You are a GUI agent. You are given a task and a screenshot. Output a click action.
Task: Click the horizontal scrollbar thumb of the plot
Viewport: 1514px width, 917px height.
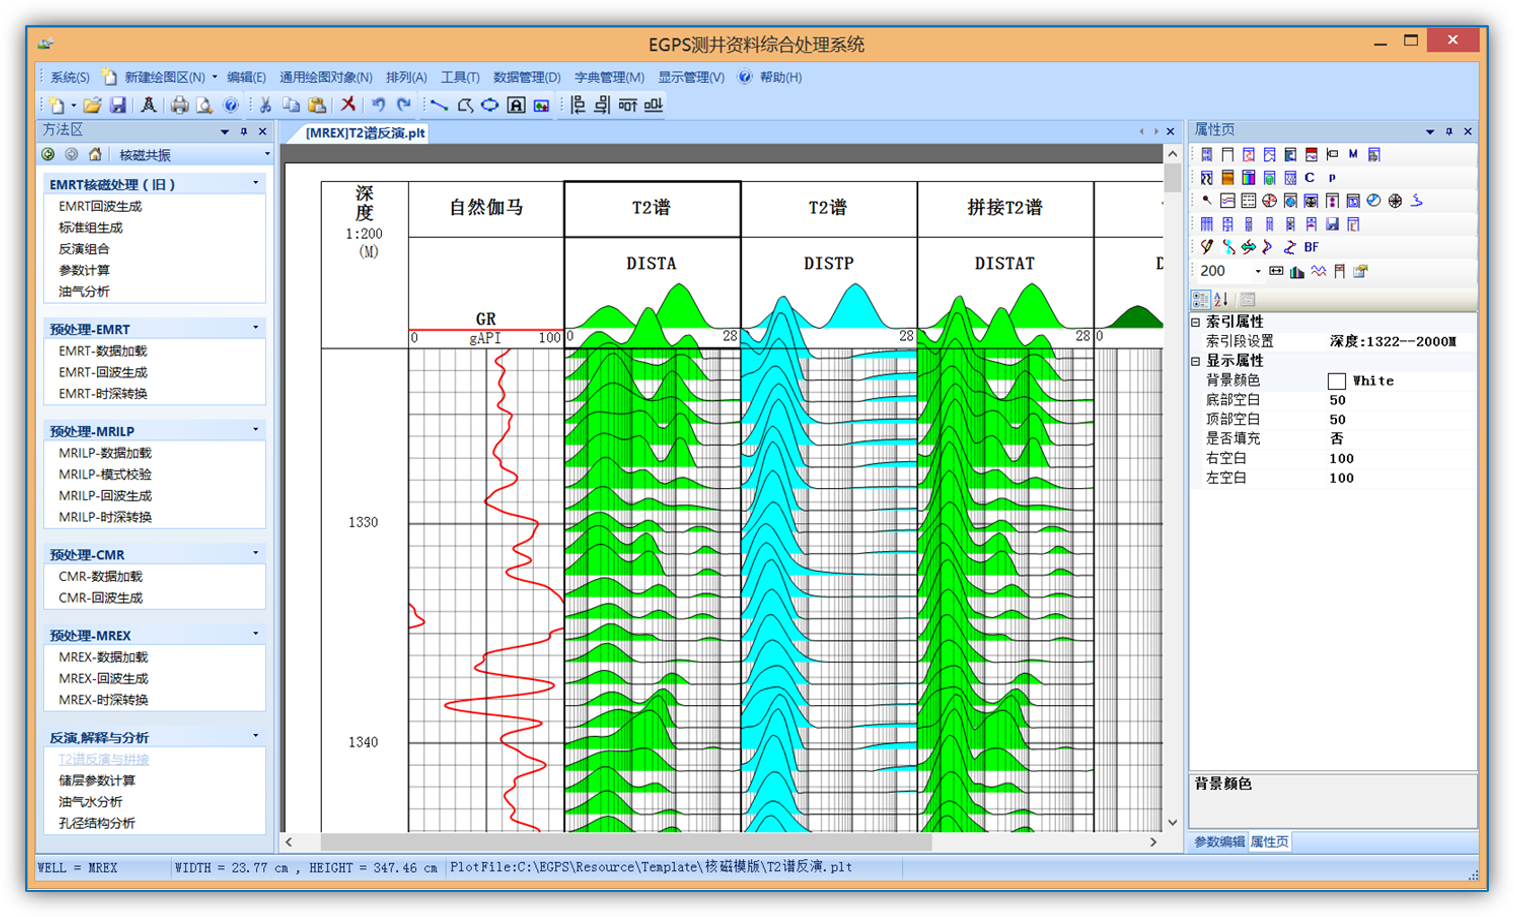tap(626, 842)
